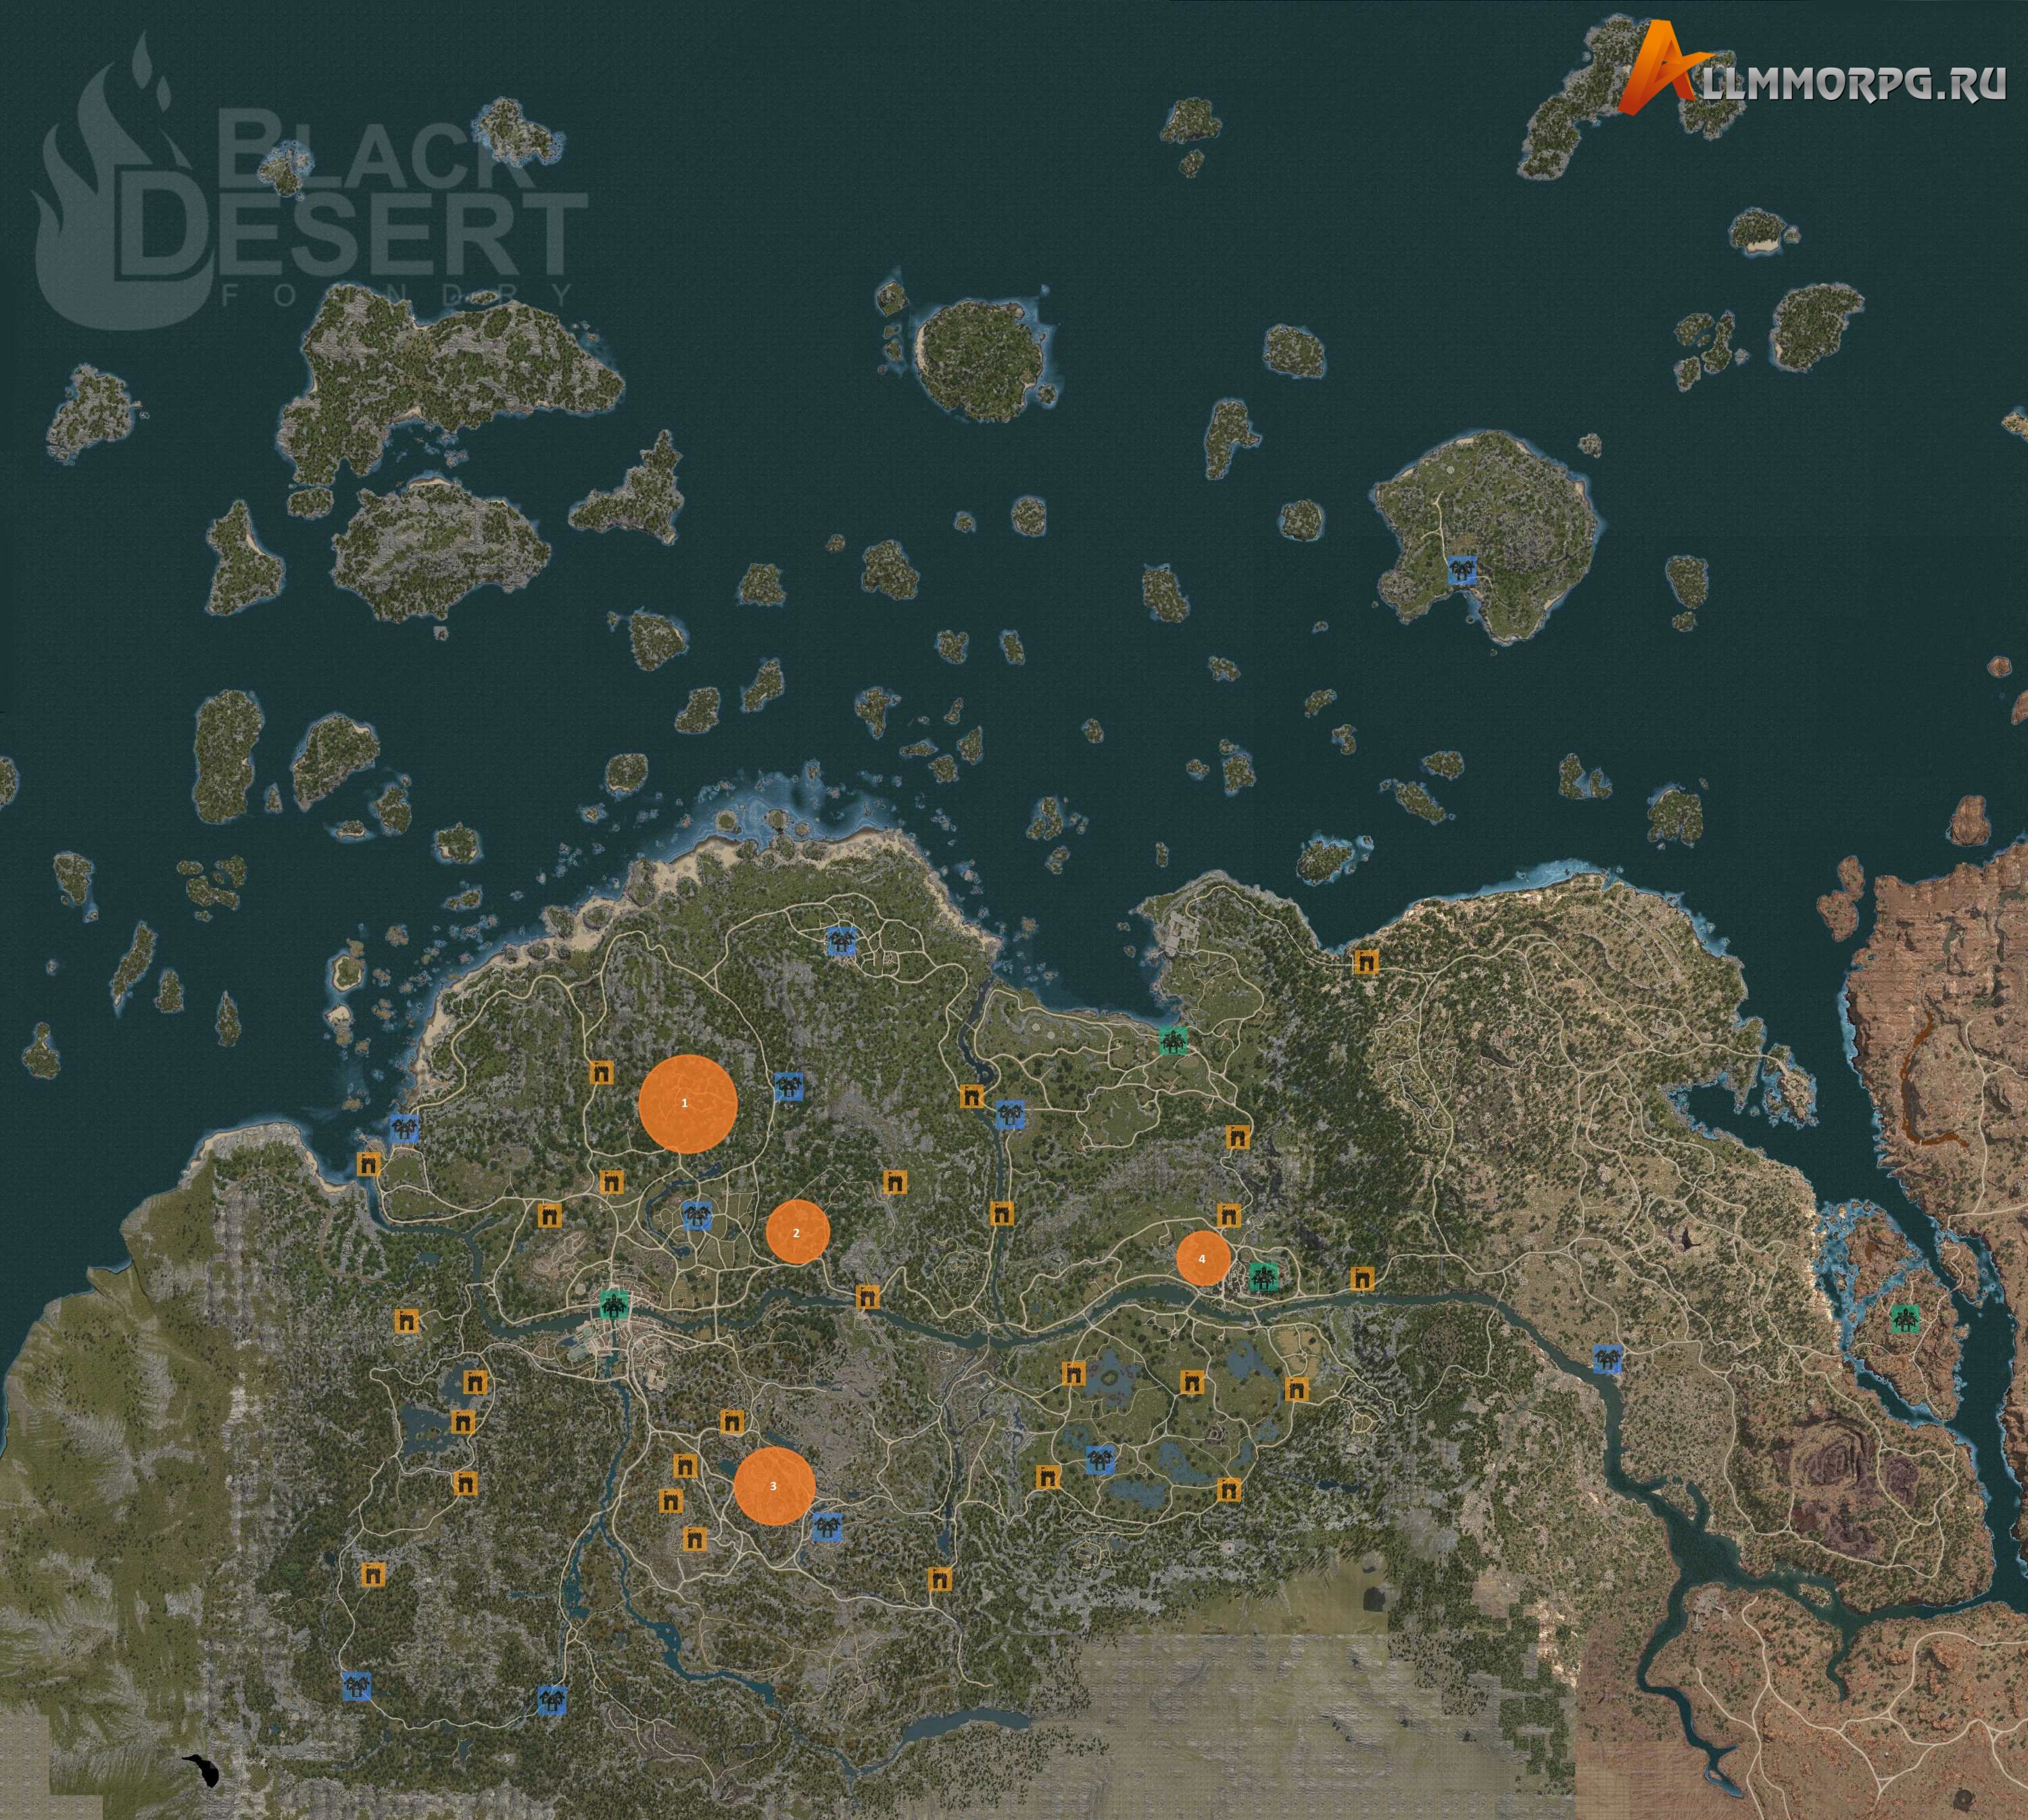Click orange gate icon on the northeast coast
The width and height of the screenshot is (2028, 1820).
1365,963
